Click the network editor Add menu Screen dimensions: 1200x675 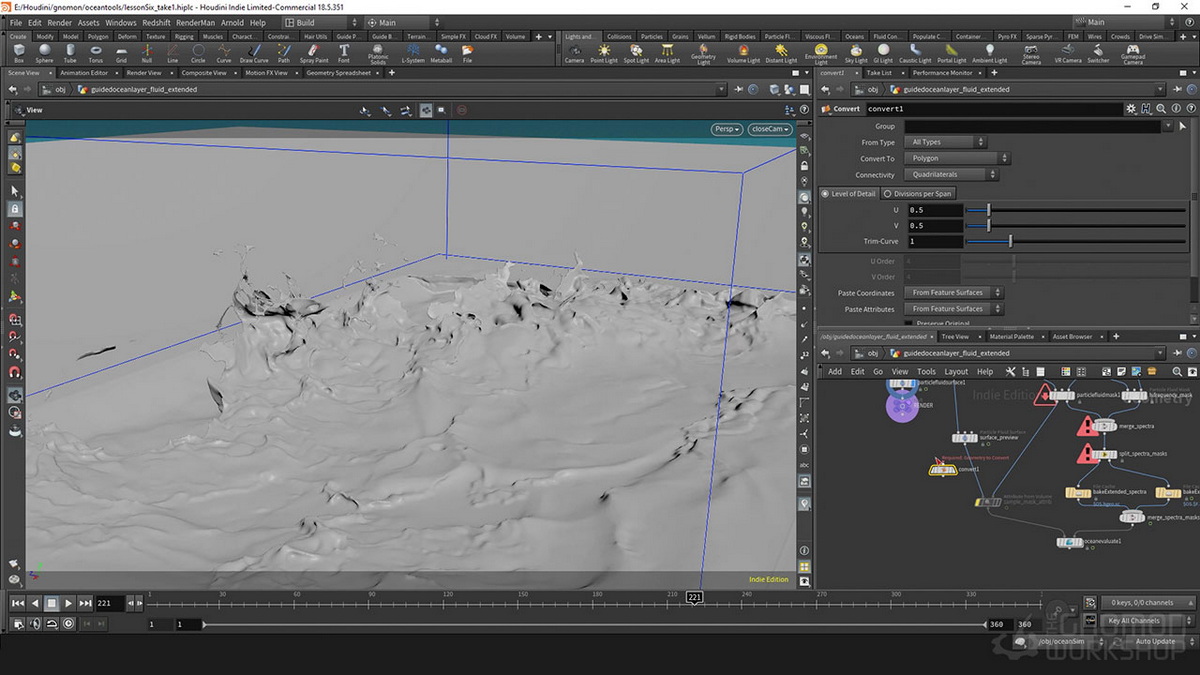coord(834,372)
